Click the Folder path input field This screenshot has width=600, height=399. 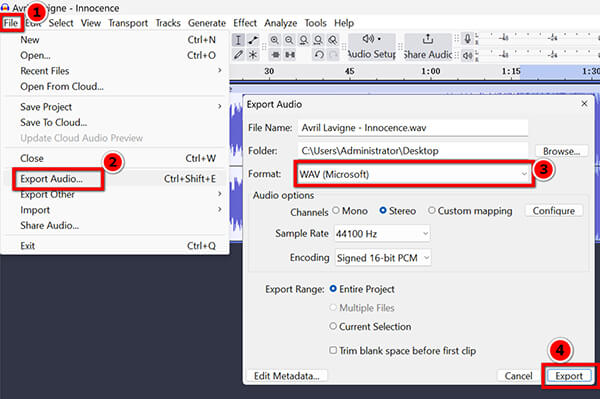click(x=413, y=151)
